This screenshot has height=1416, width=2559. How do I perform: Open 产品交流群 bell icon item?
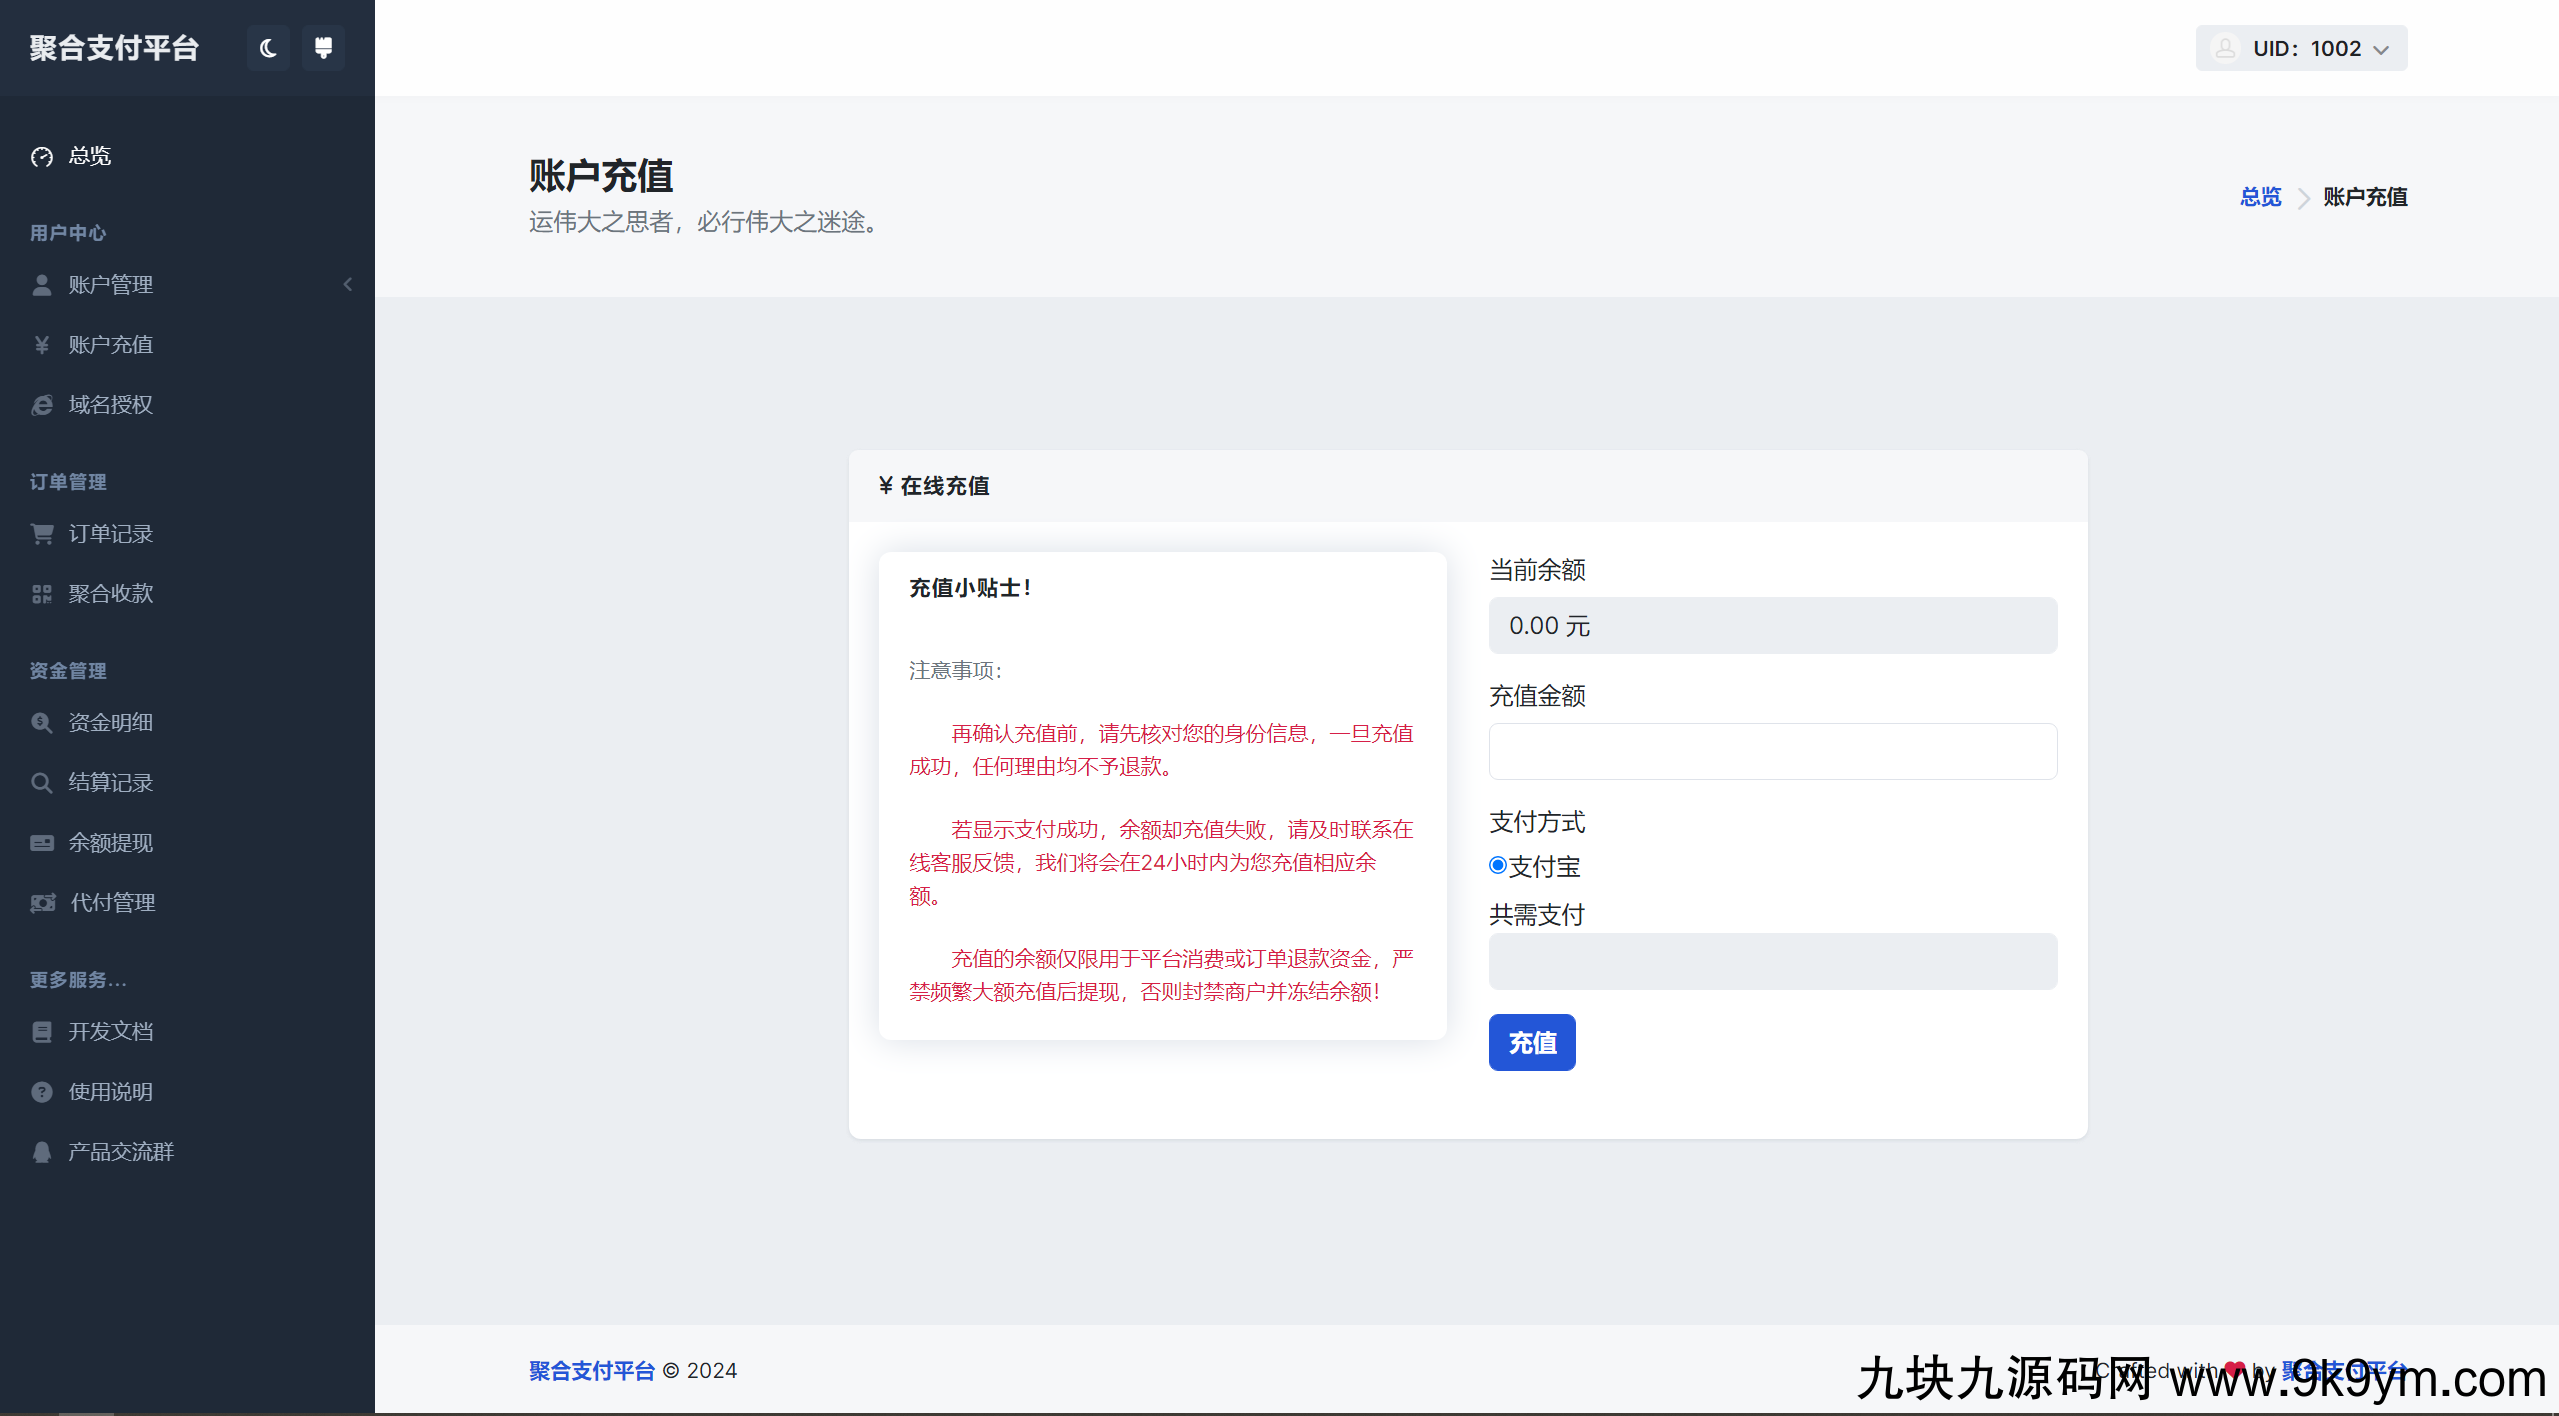42,1152
